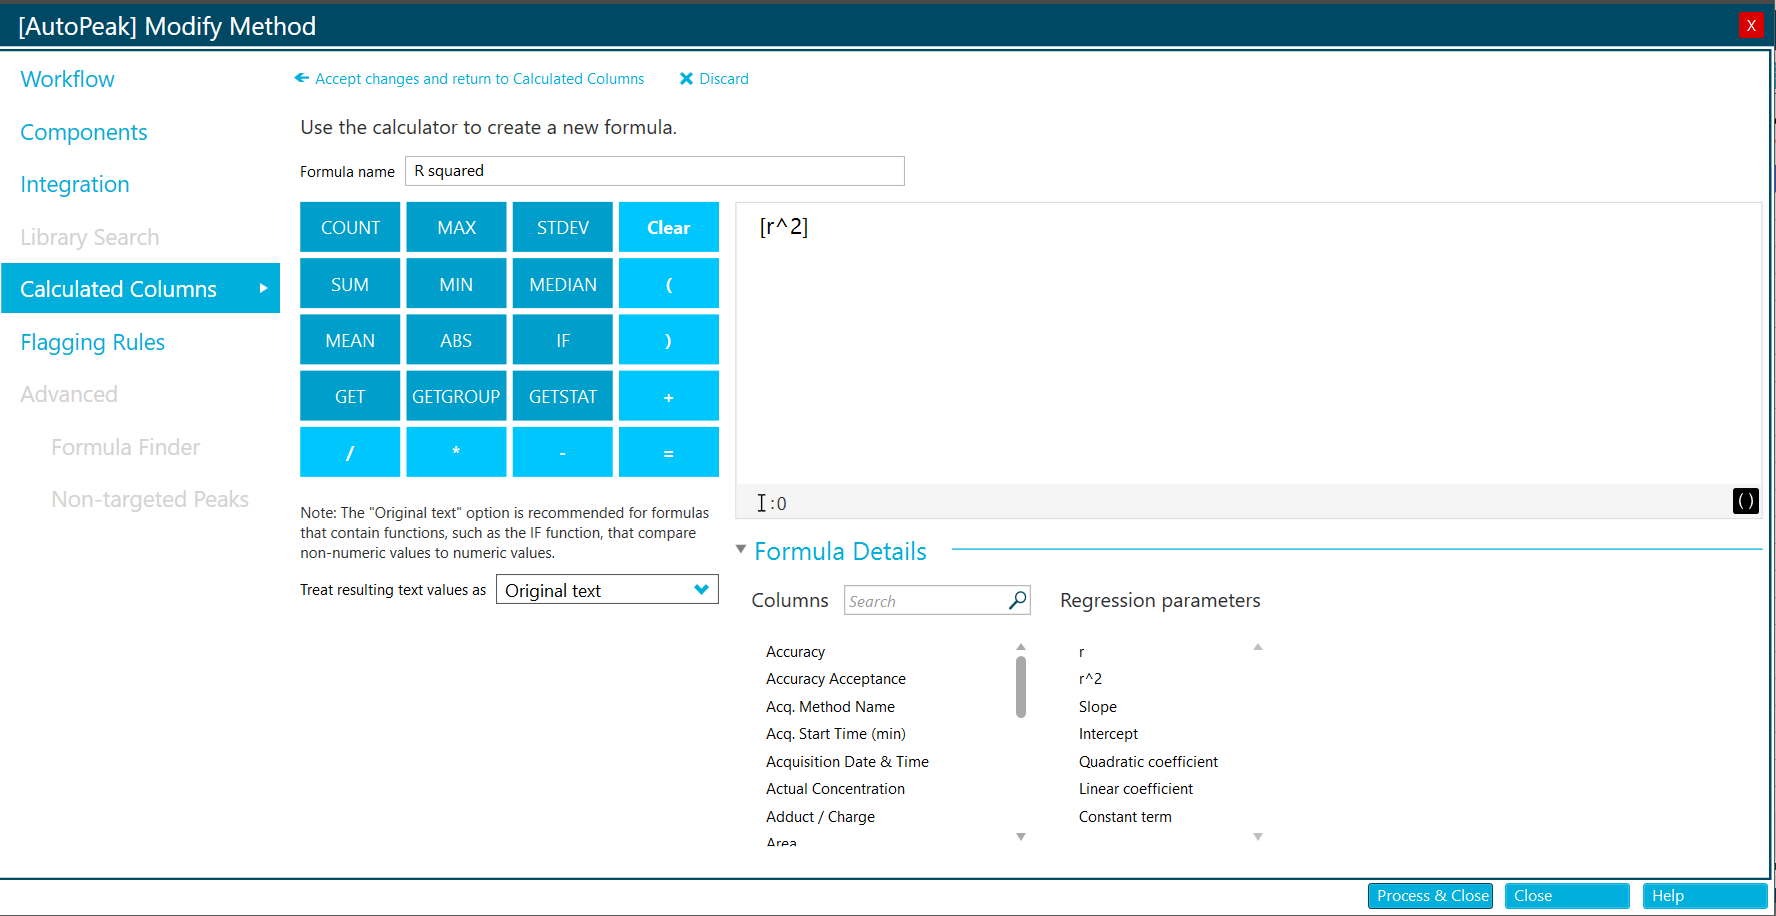Image resolution: width=1776 pixels, height=916 pixels.
Task: Select Slope regression parameter
Action: click(x=1097, y=706)
